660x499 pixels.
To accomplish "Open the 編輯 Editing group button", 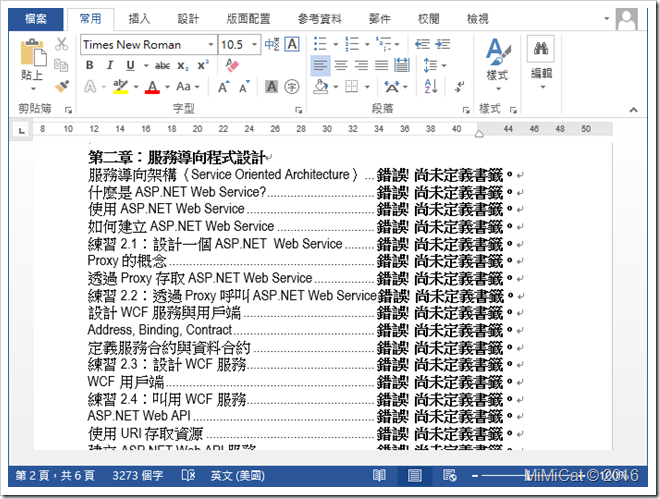I will point(541,63).
